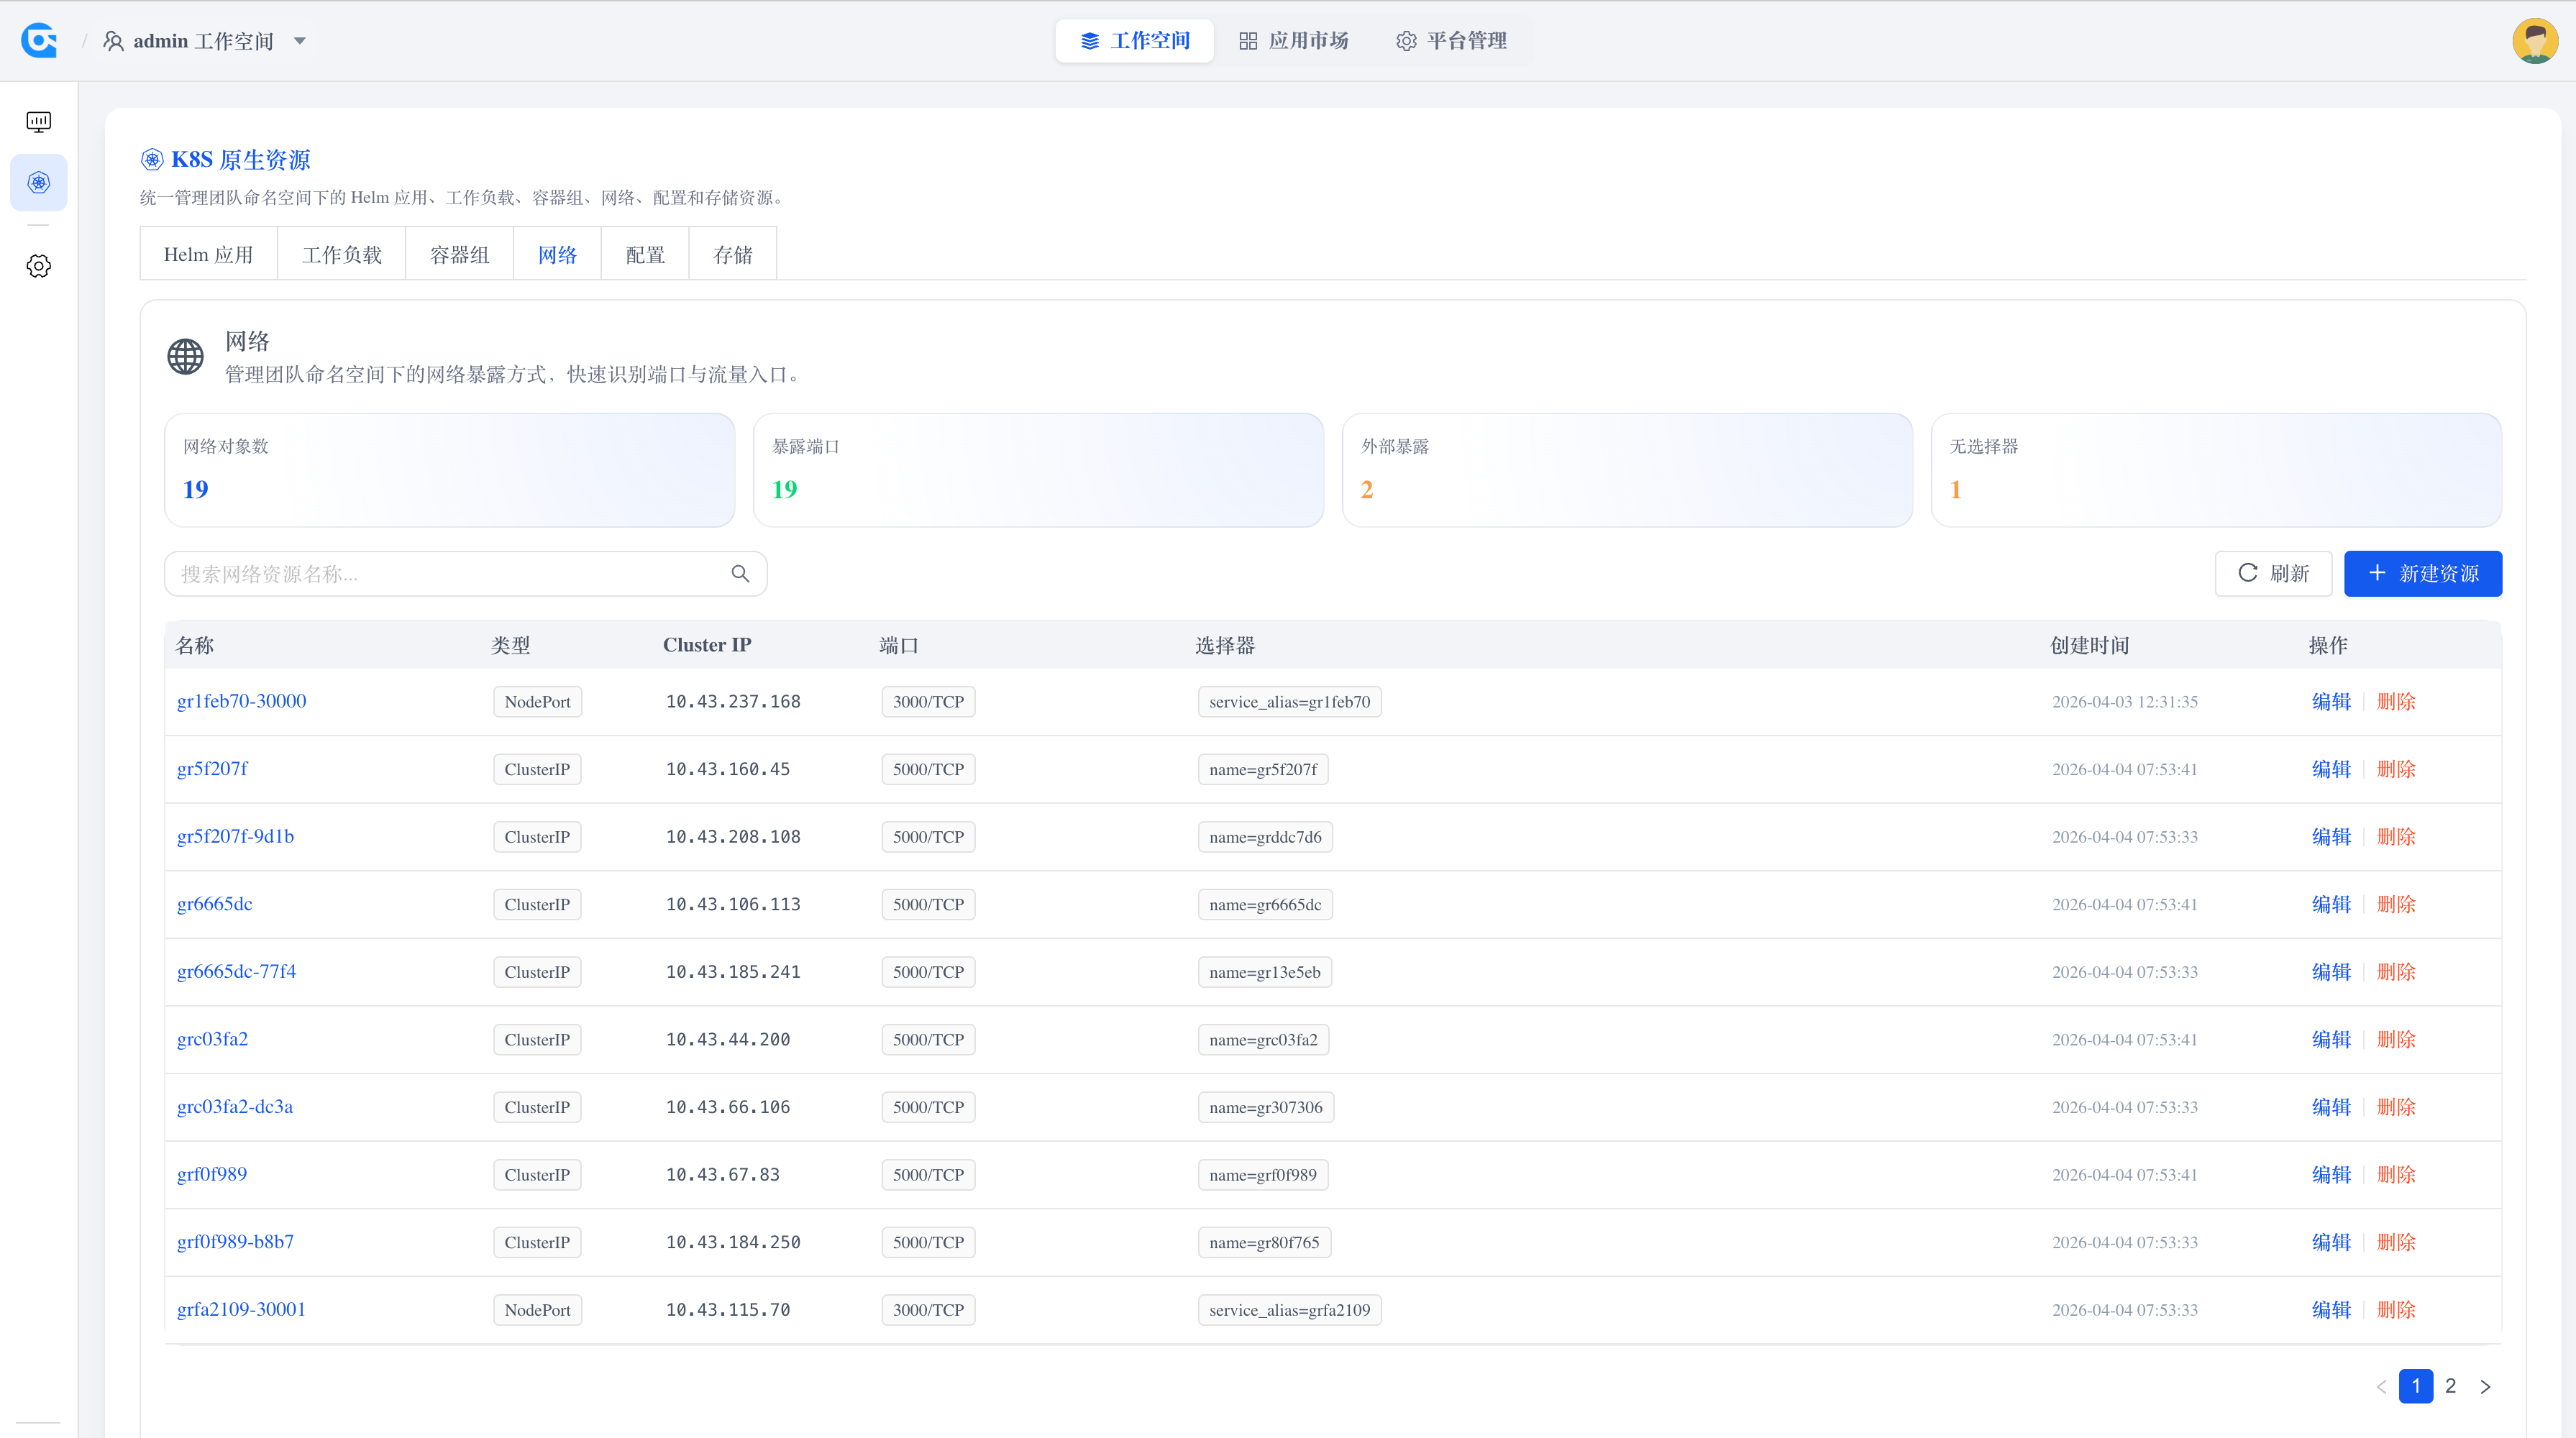Click the globe icon next to 网络 heading
The height and width of the screenshot is (1438, 2576).
coord(185,356)
